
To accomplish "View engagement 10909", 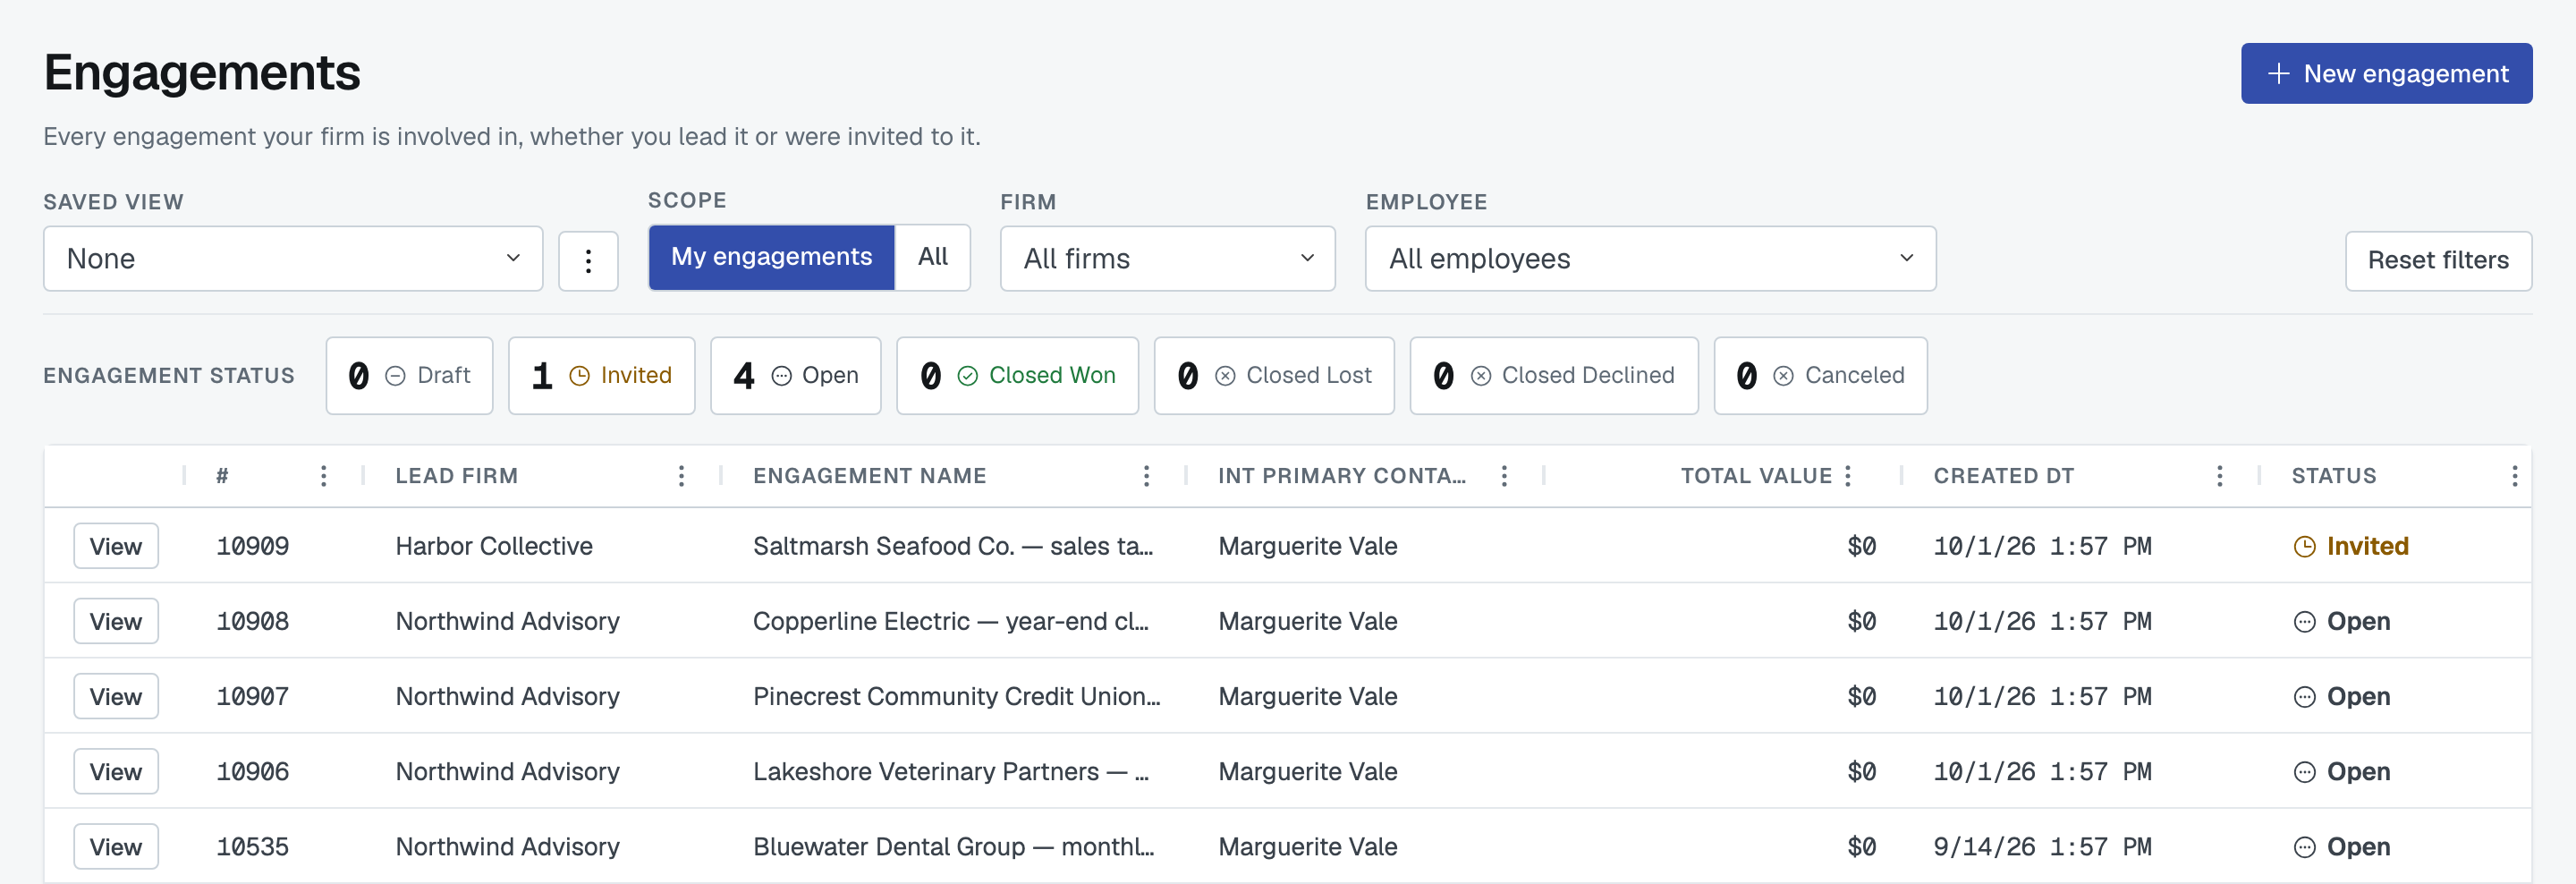I will click(x=116, y=547).
